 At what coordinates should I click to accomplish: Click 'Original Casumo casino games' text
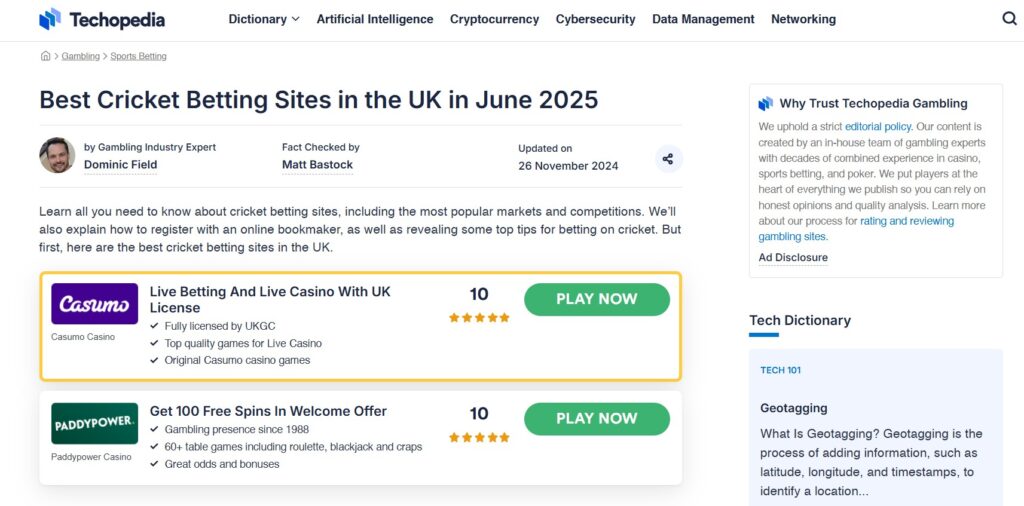point(237,360)
